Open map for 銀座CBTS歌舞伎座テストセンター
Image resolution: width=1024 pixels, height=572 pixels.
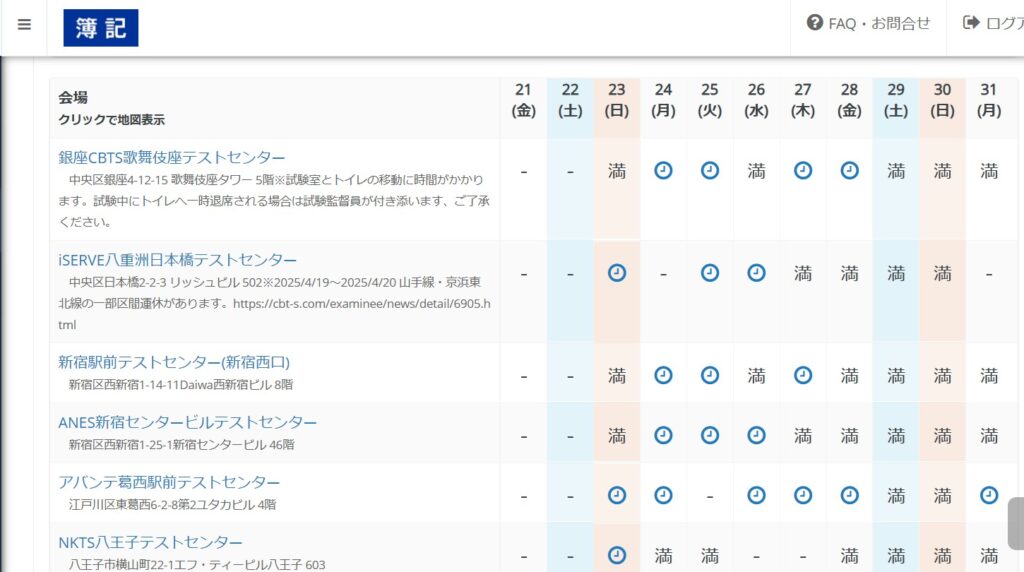(x=172, y=157)
